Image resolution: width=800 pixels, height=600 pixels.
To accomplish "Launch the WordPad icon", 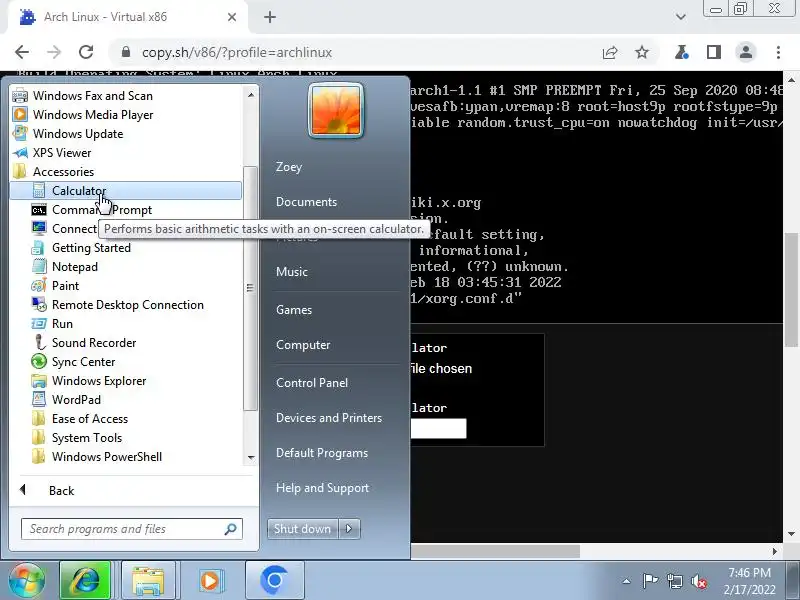I will click(x=39, y=400).
